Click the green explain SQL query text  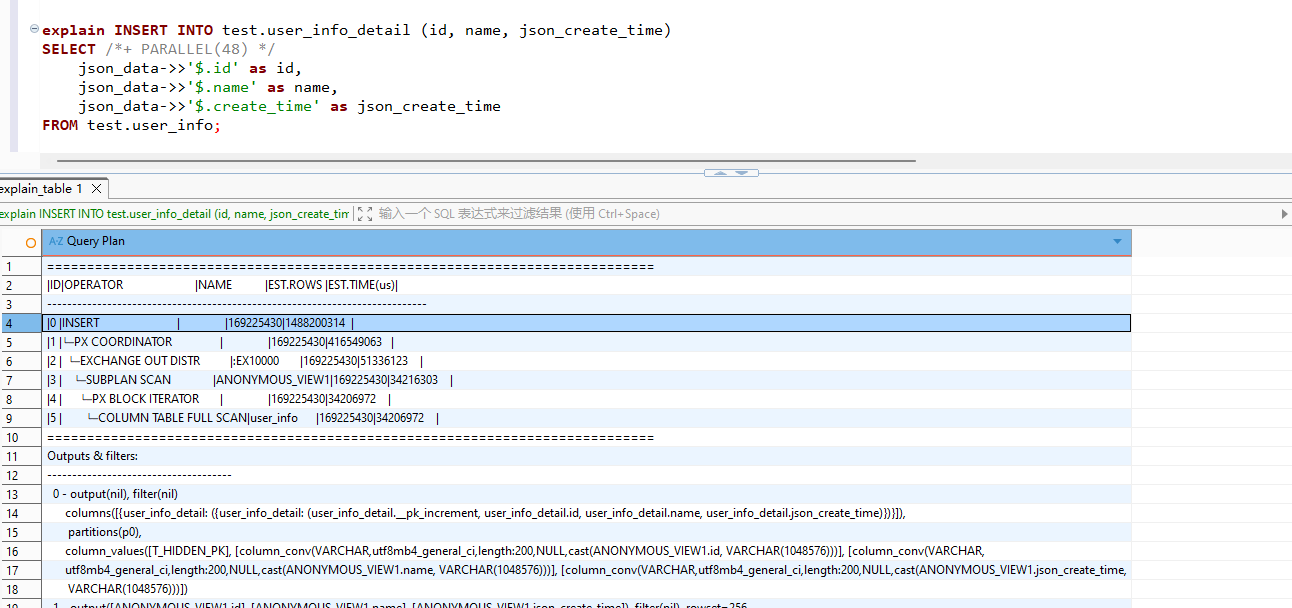click(175, 214)
